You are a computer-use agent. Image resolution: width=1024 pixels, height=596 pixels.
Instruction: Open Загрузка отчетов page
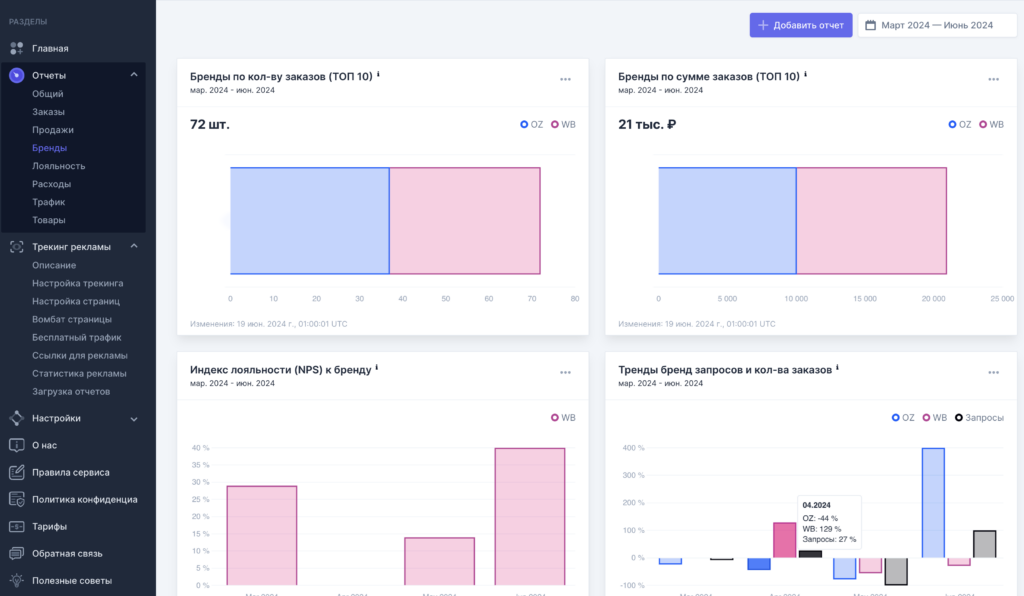tap(71, 392)
